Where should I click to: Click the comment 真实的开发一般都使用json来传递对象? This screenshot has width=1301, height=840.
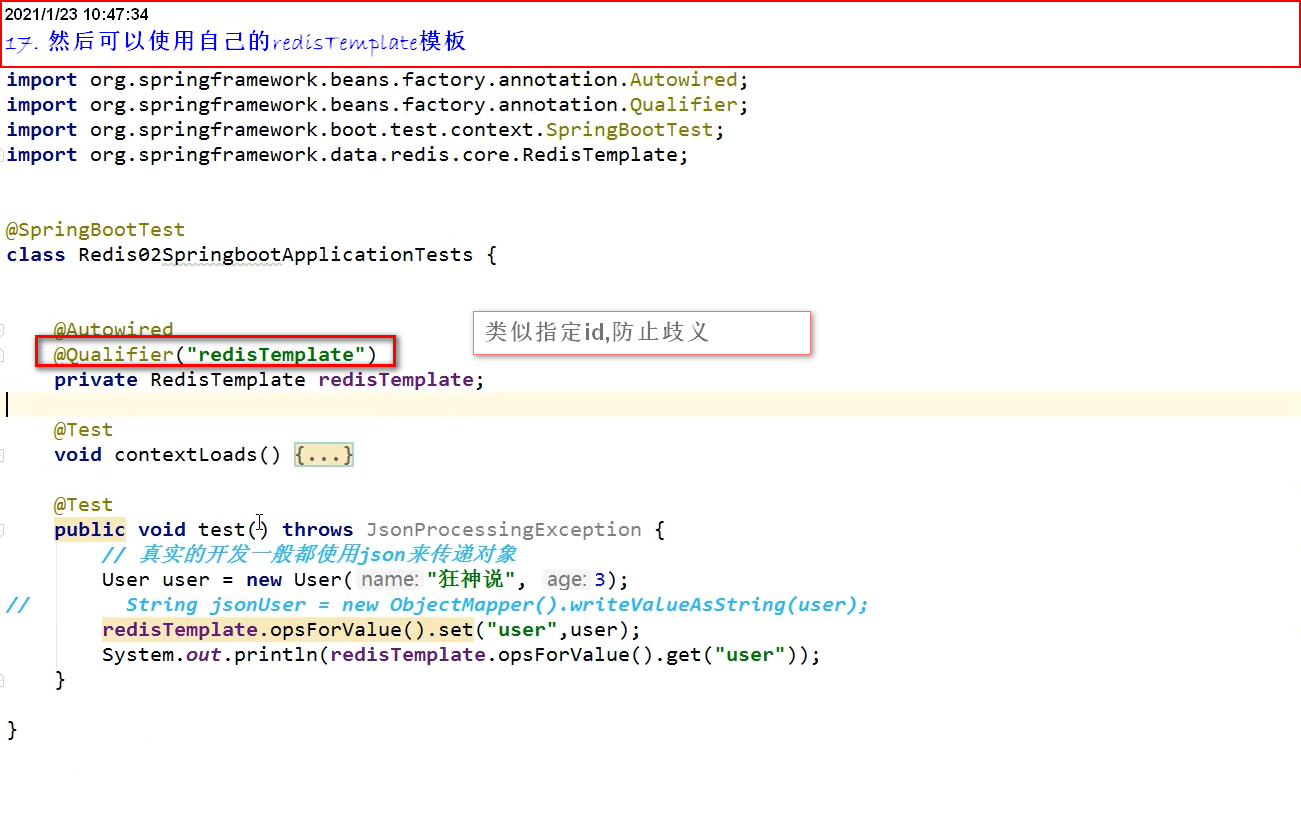tap(309, 555)
